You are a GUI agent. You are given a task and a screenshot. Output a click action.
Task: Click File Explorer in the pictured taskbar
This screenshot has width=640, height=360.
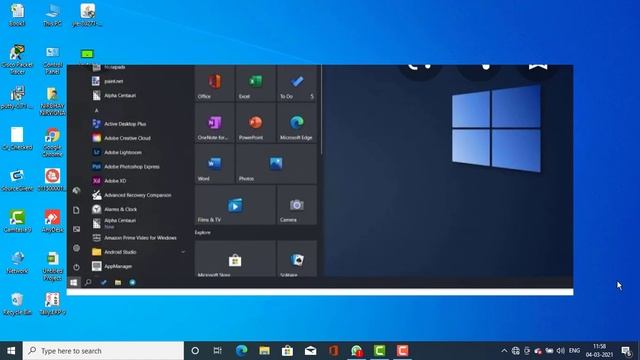tap(118, 282)
